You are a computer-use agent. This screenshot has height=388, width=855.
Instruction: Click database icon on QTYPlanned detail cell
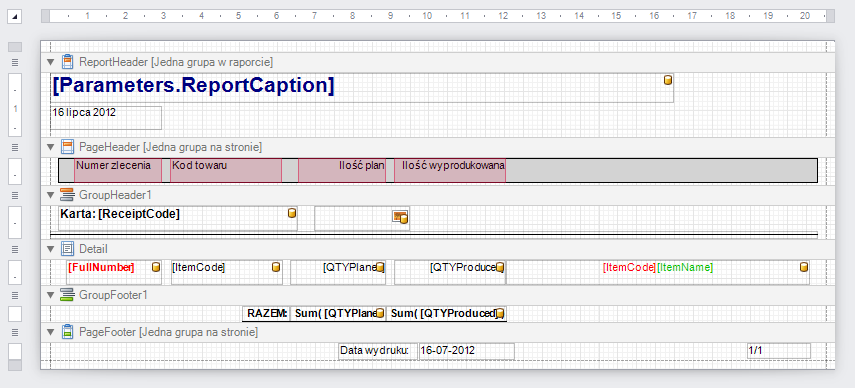pos(380,267)
